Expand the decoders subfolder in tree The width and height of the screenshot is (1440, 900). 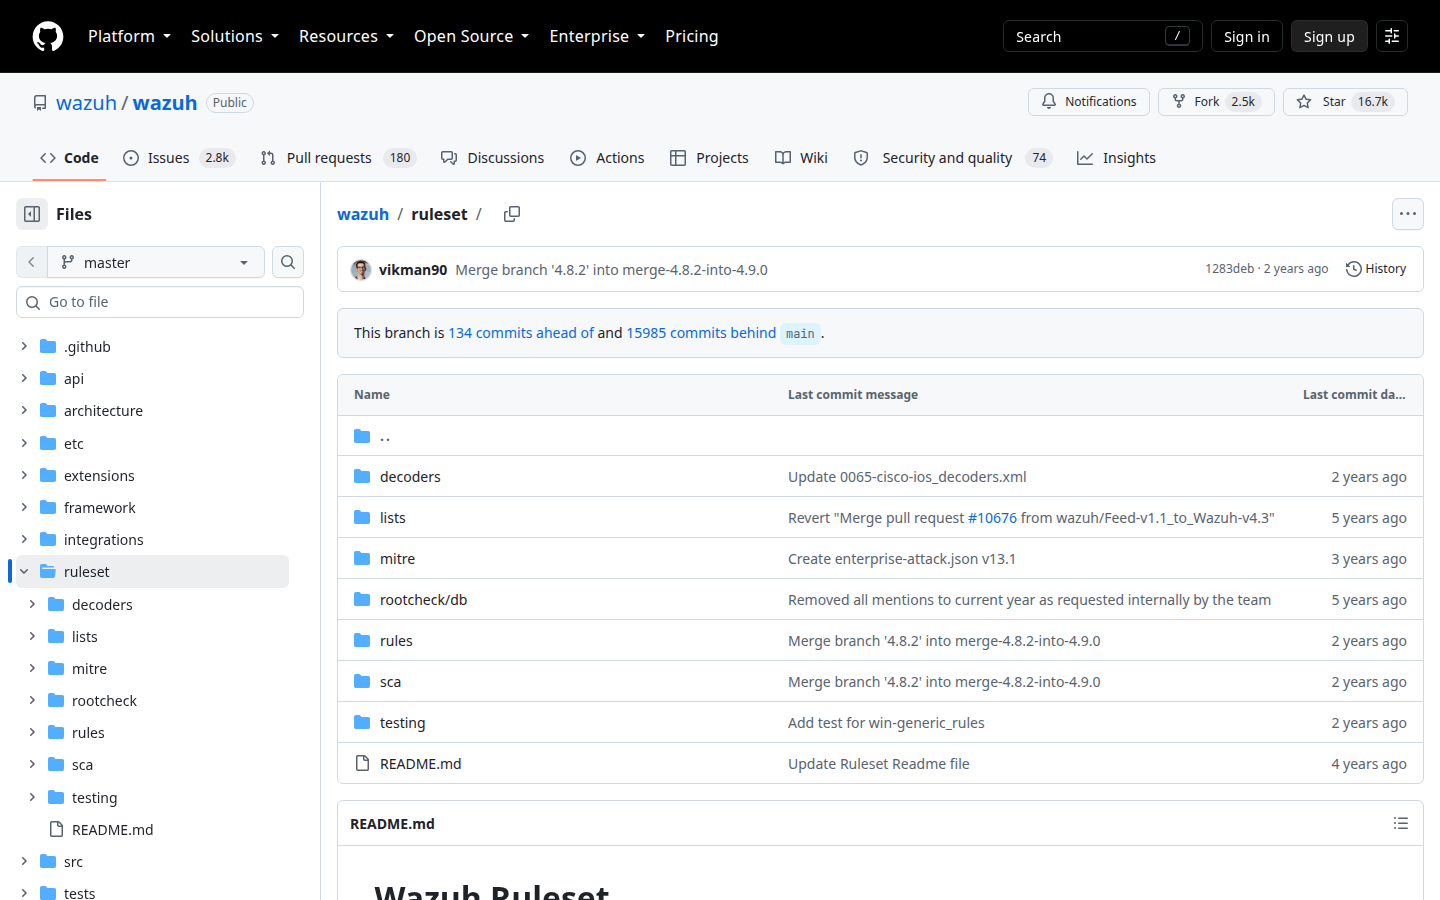coord(32,605)
